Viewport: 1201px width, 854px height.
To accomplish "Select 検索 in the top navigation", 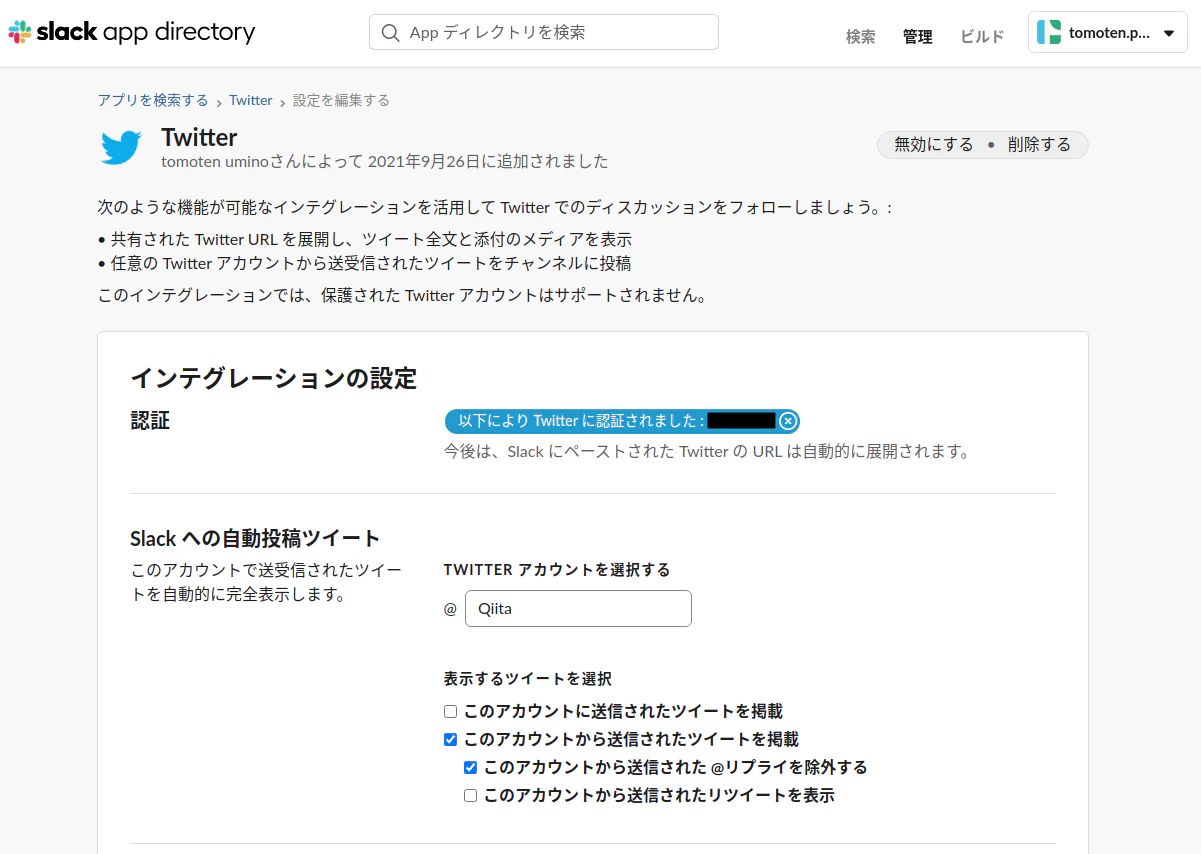I will [860, 36].
